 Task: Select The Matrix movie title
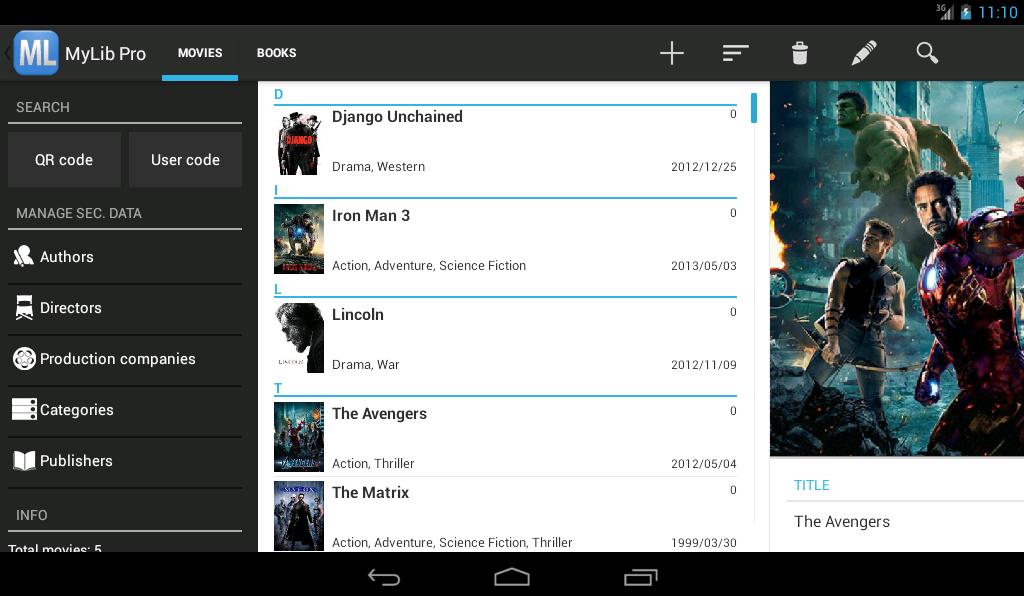[x=370, y=493]
